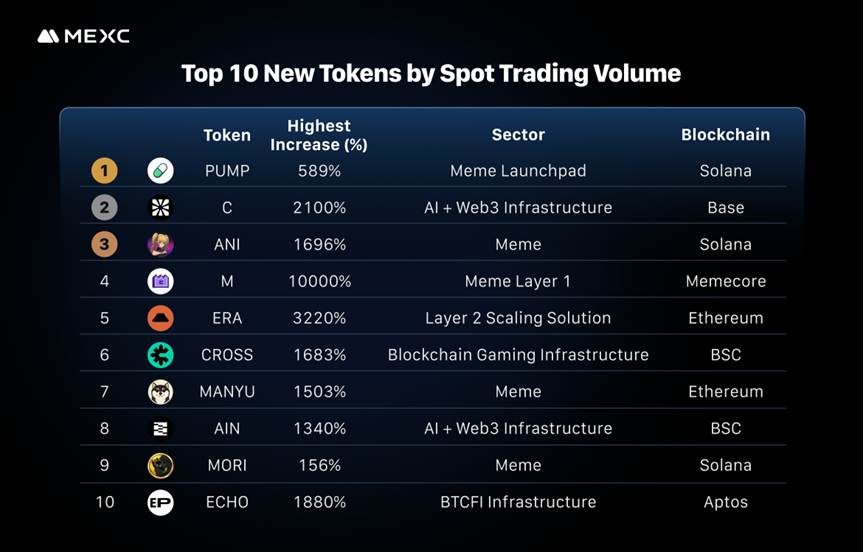
Task: Click the gold rank 1 badge
Action: point(104,171)
